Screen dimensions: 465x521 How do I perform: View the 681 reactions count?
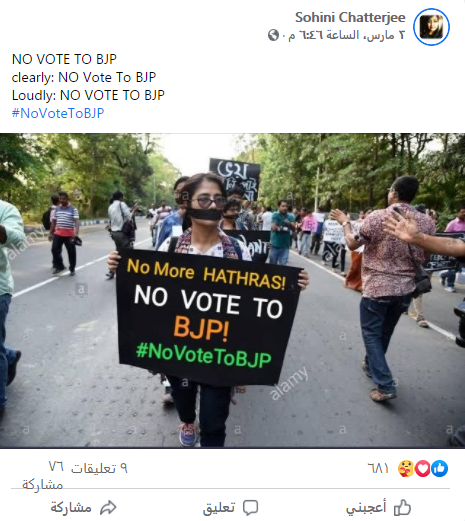[378, 468]
